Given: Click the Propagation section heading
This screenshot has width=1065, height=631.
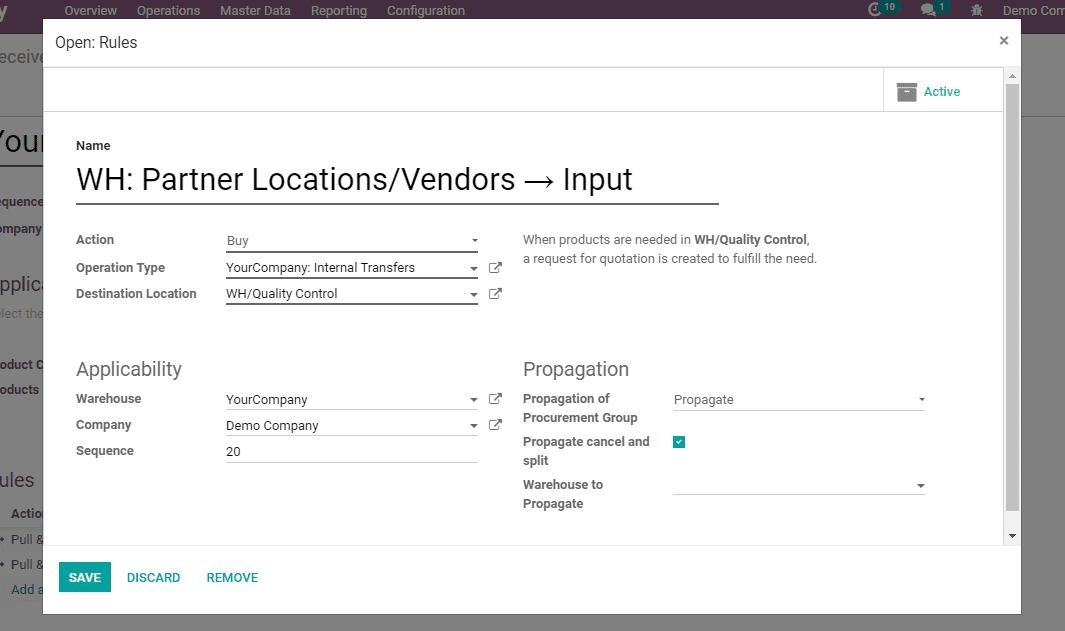Looking at the screenshot, I should [x=576, y=369].
